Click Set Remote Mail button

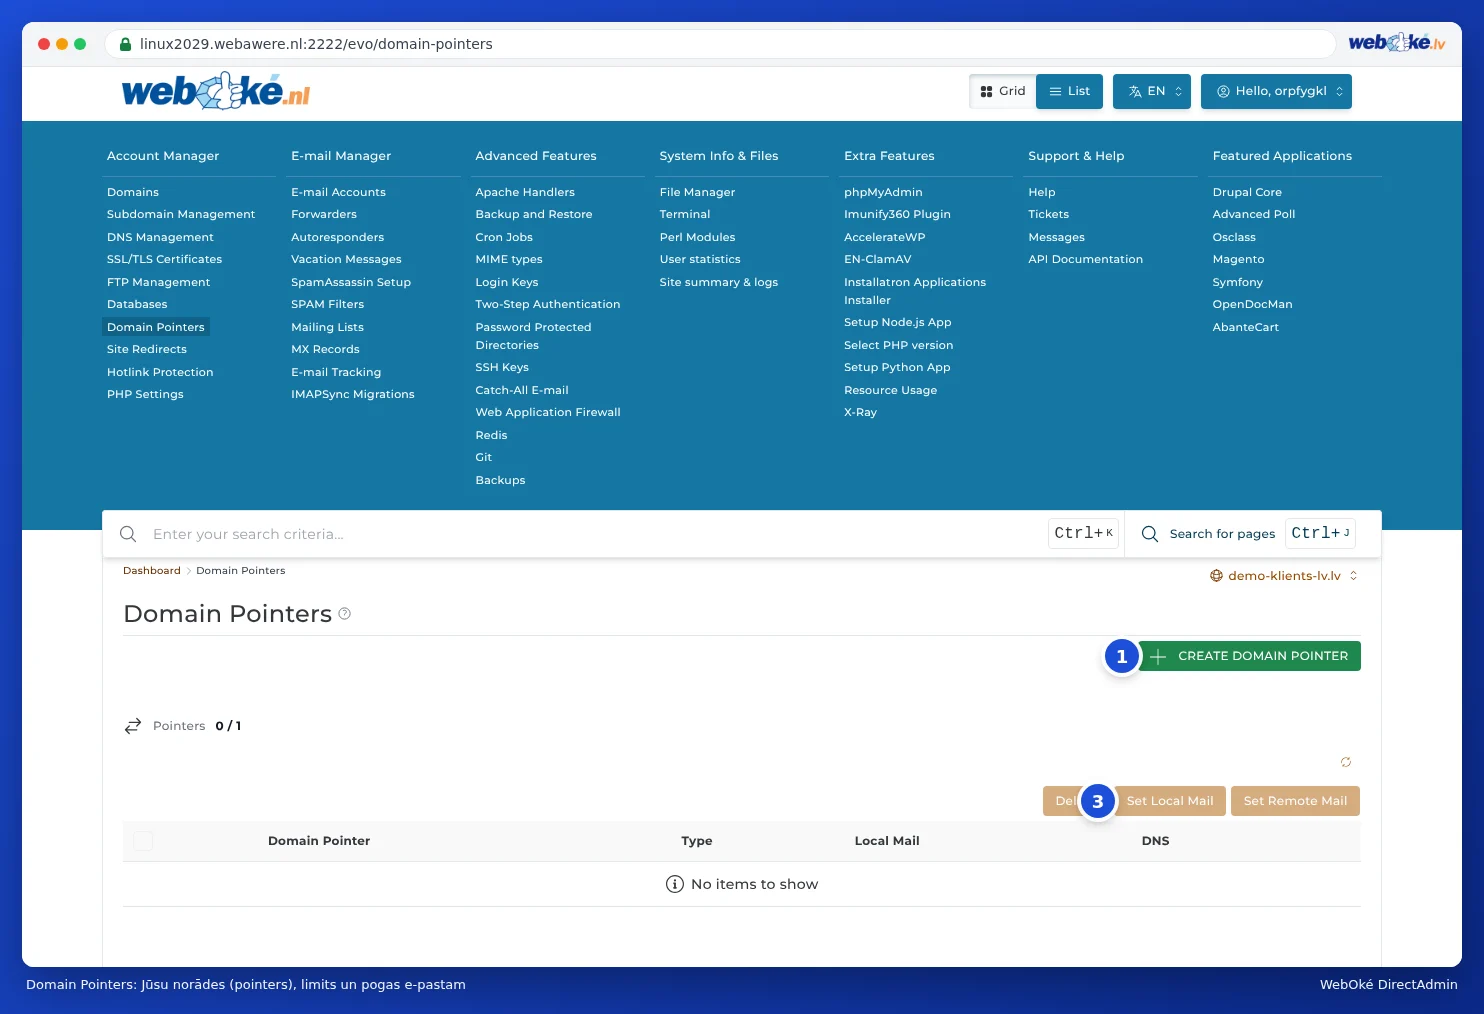click(1295, 801)
